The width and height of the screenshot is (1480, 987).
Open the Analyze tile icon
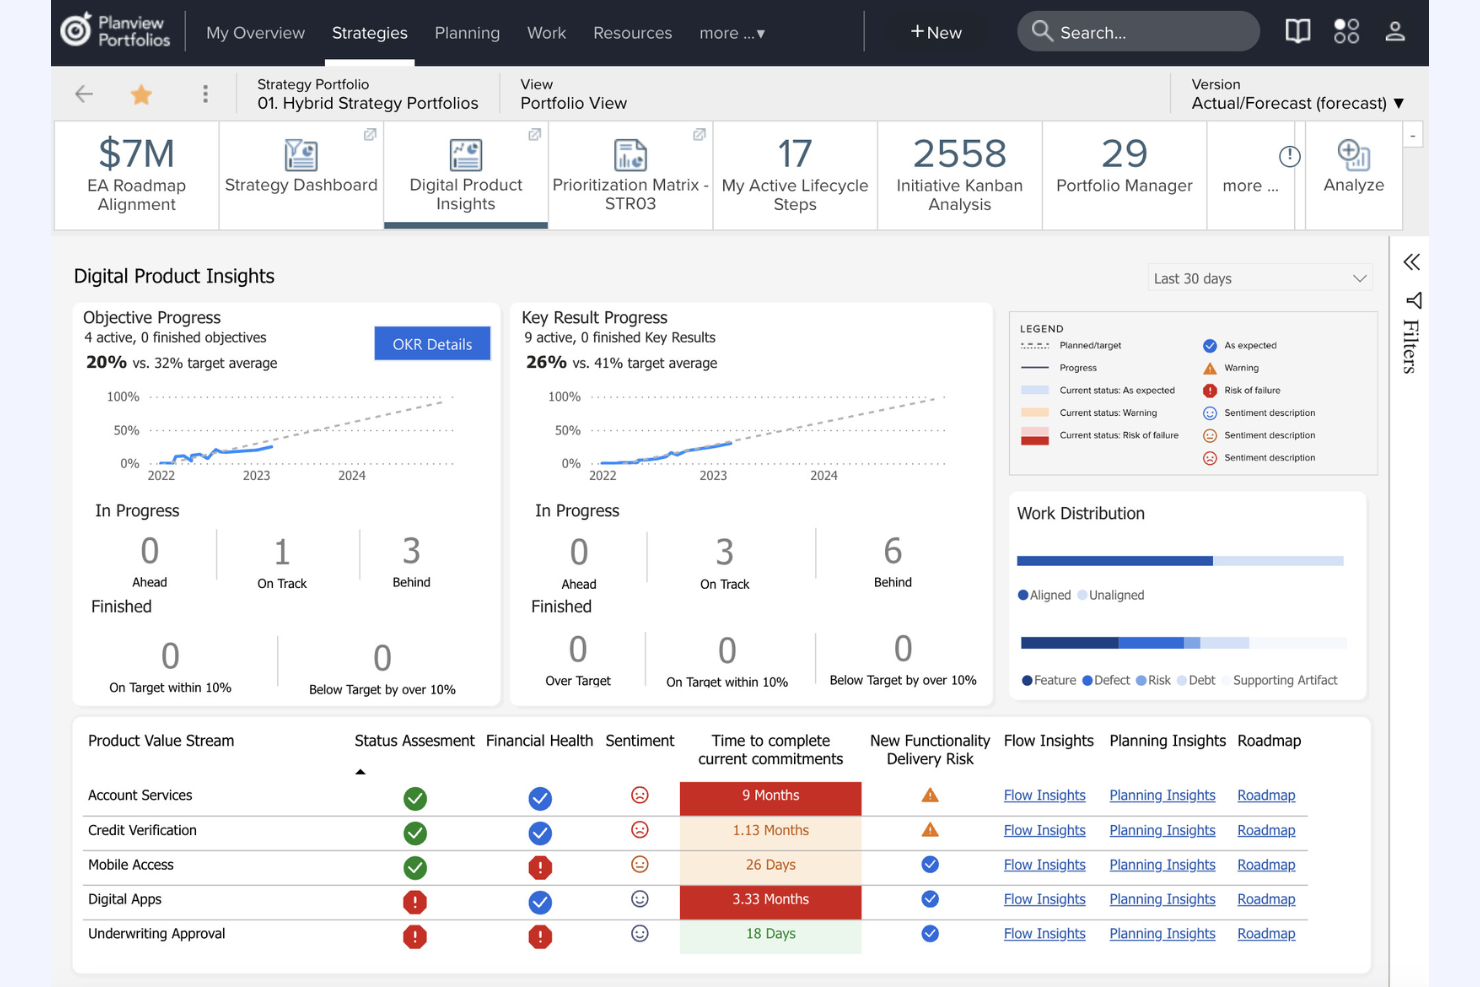point(1354,155)
